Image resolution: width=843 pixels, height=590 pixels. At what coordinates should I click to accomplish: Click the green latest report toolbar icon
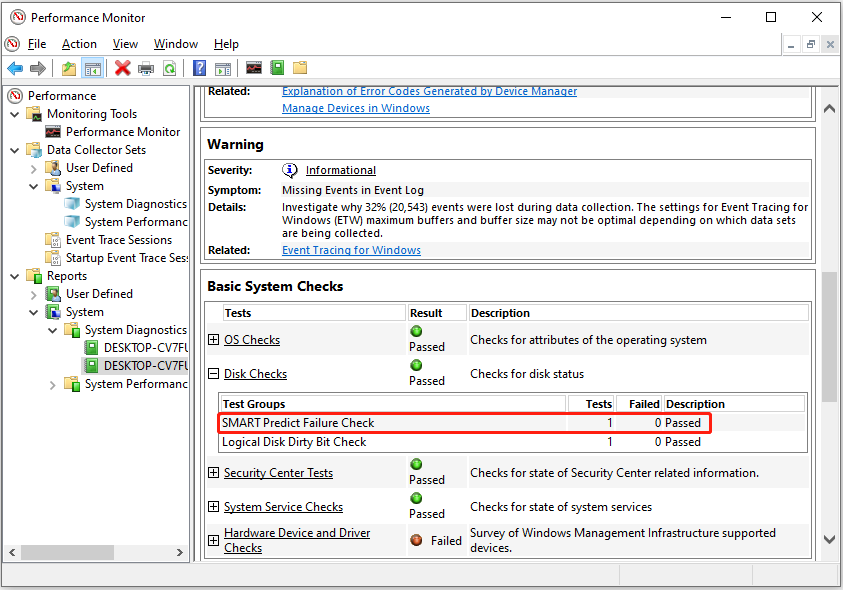276,68
